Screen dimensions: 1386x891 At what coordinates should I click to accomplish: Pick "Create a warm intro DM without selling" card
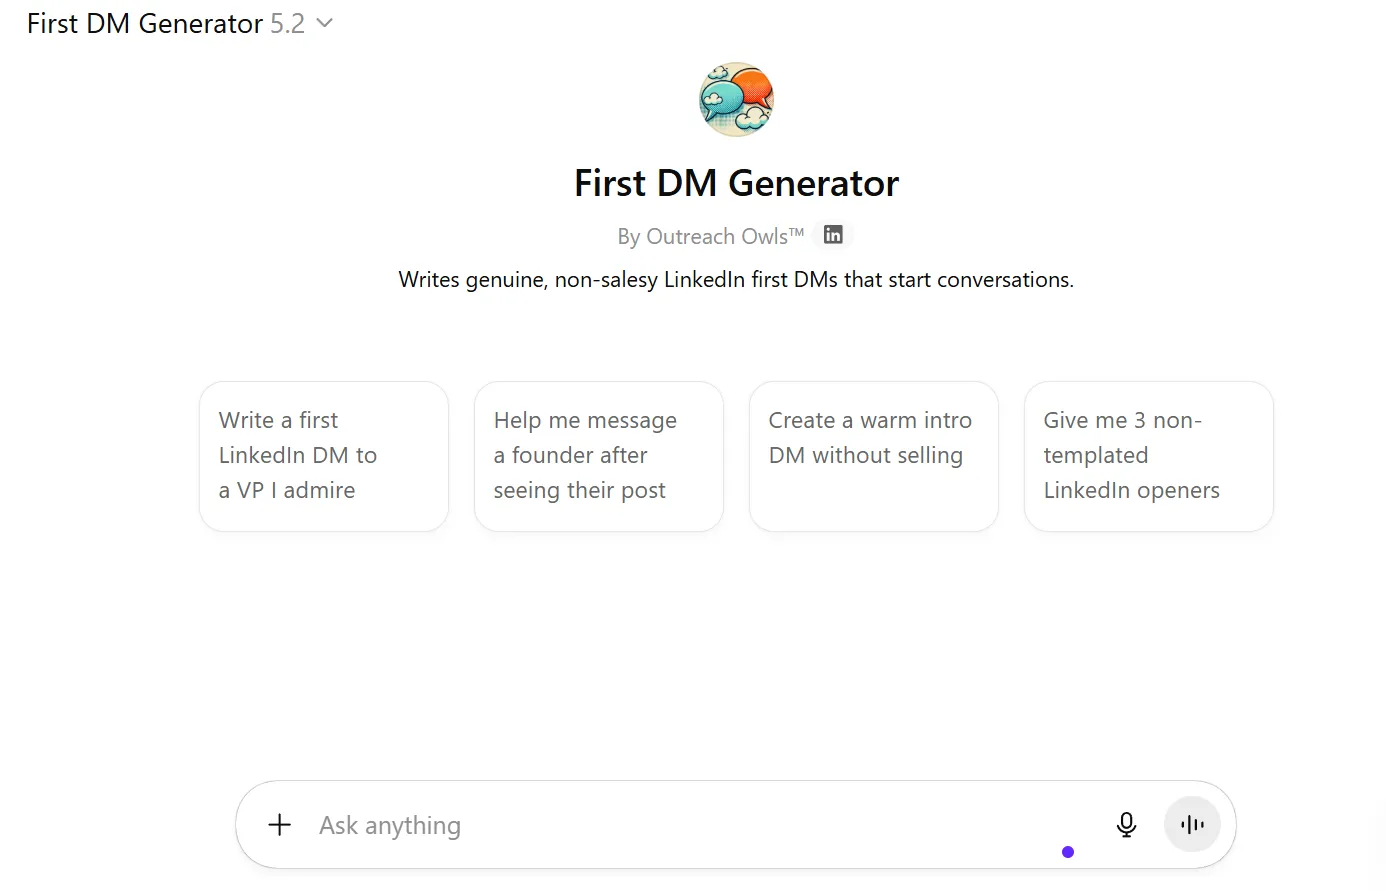pos(873,456)
